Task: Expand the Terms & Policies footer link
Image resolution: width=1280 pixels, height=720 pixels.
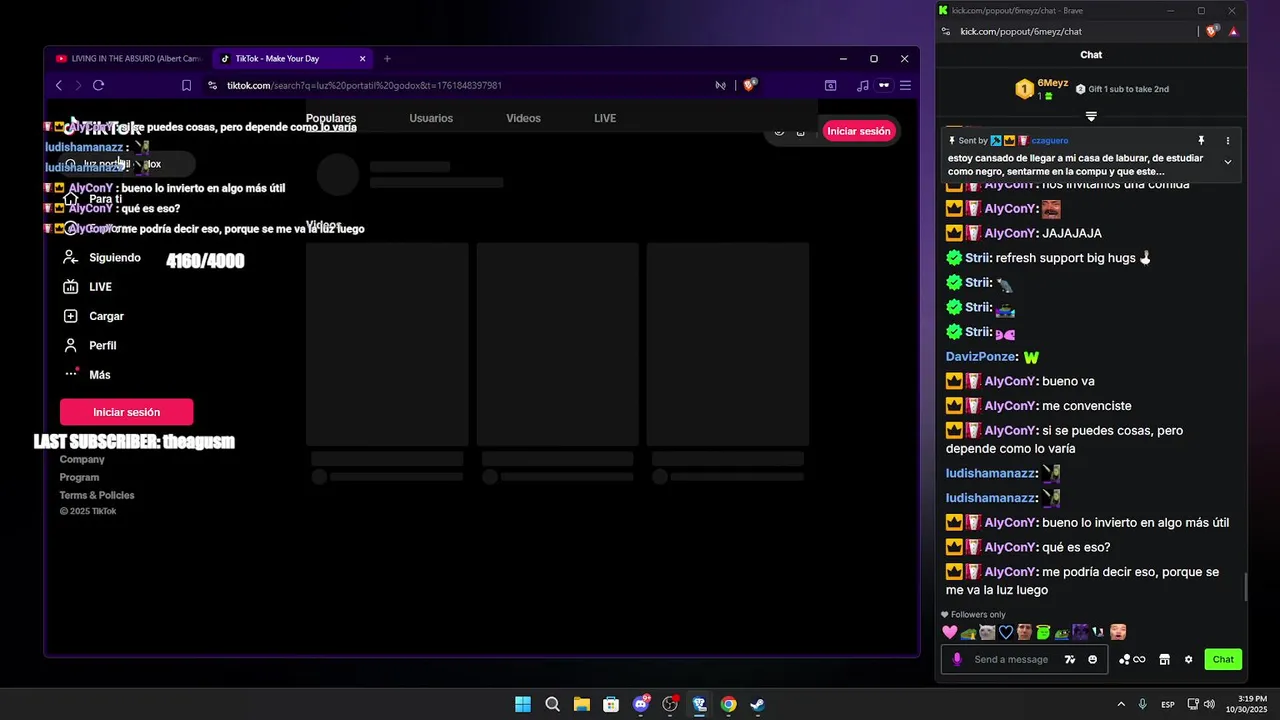Action: pos(97,496)
